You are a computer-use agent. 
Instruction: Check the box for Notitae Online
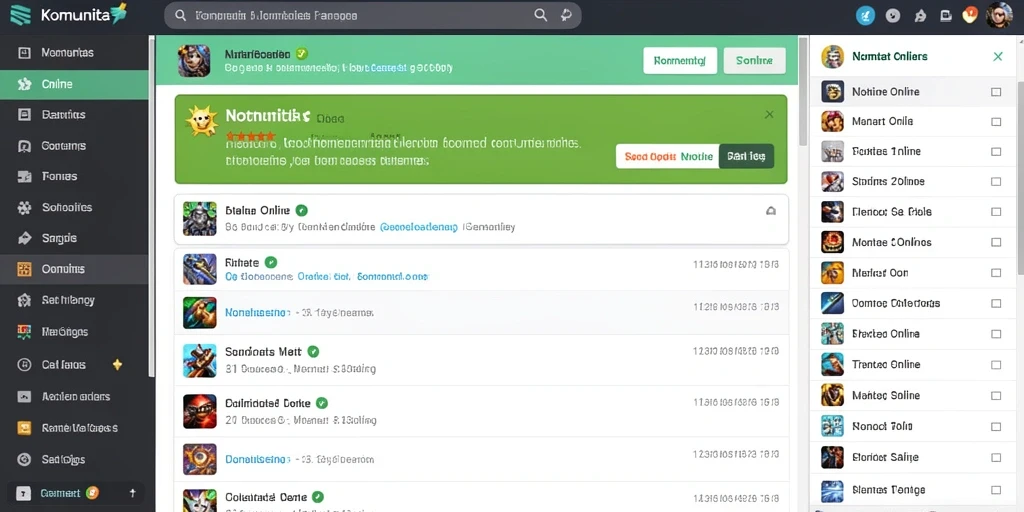click(996, 92)
